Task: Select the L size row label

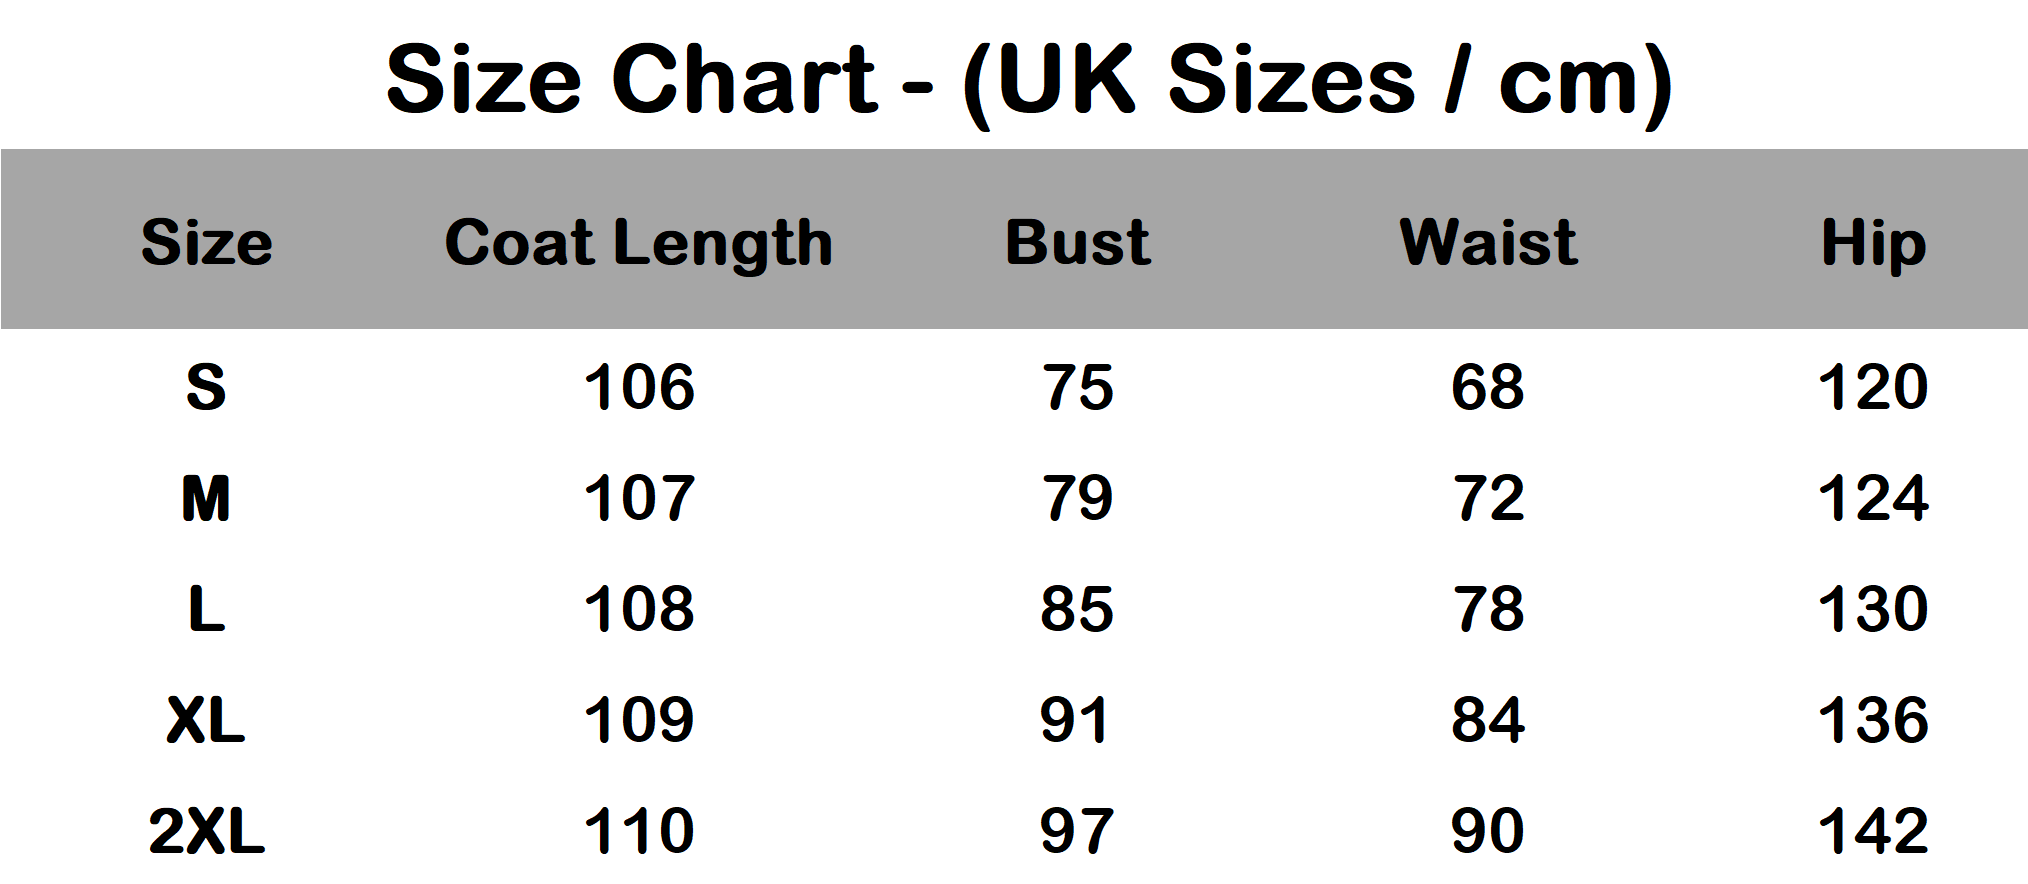Action: coord(206,609)
